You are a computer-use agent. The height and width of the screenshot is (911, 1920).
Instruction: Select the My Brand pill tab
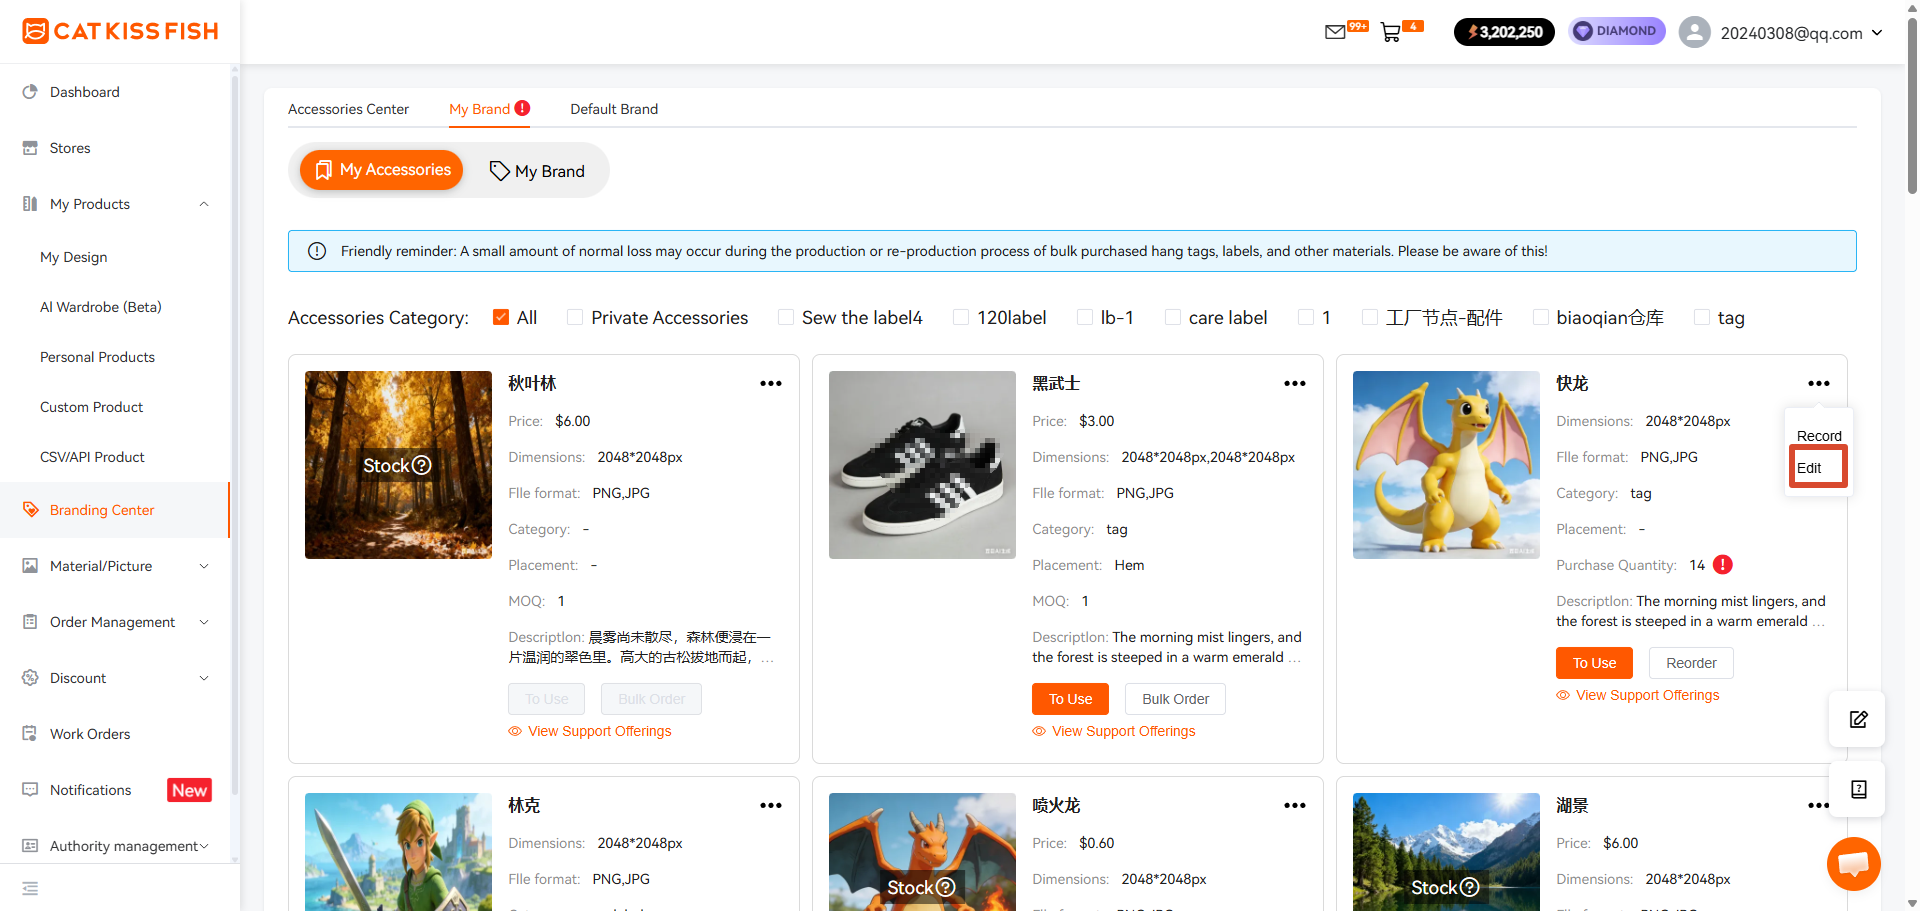tap(537, 171)
